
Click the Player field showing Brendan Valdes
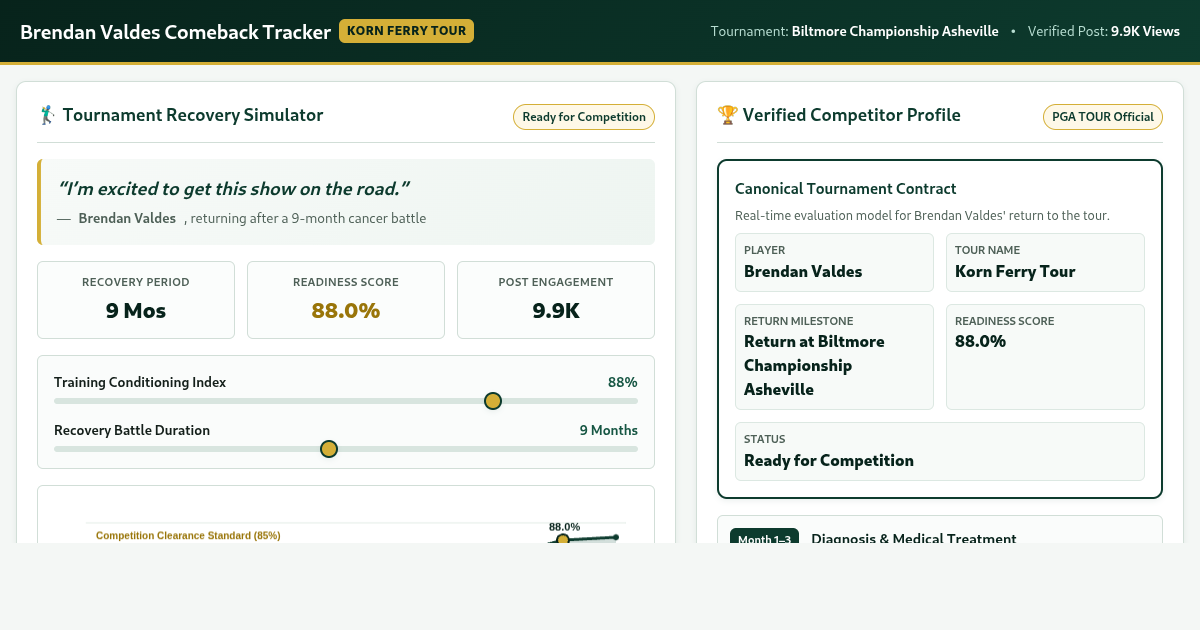[x=834, y=262]
